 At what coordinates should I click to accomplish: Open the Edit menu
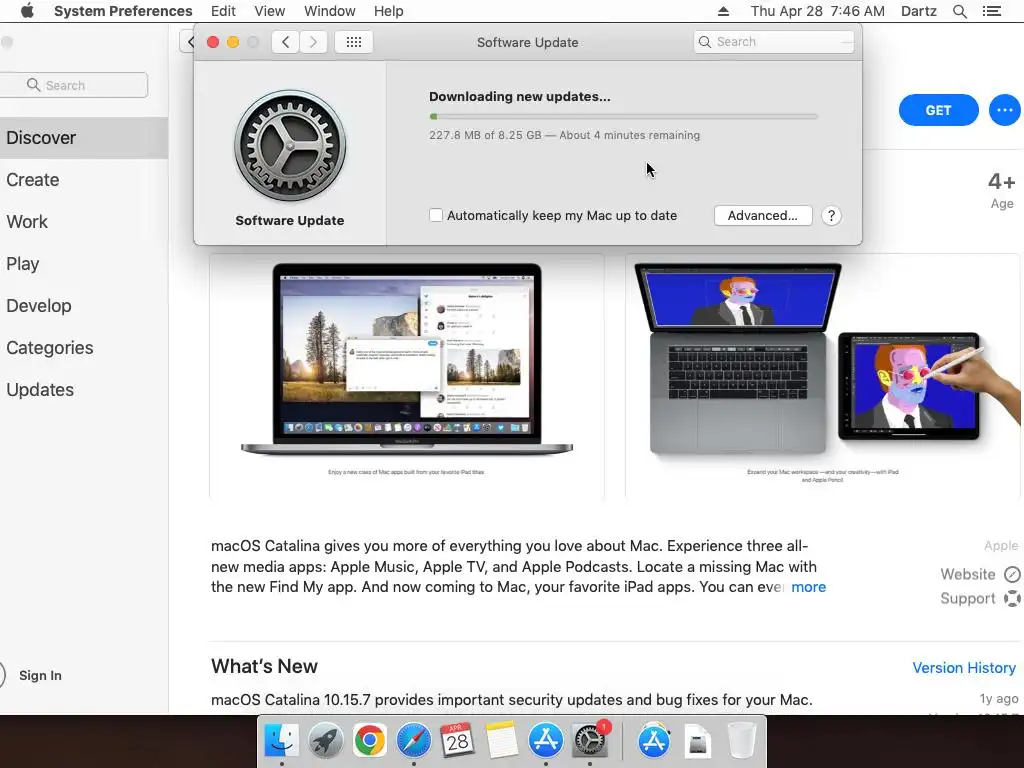click(x=223, y=11)
